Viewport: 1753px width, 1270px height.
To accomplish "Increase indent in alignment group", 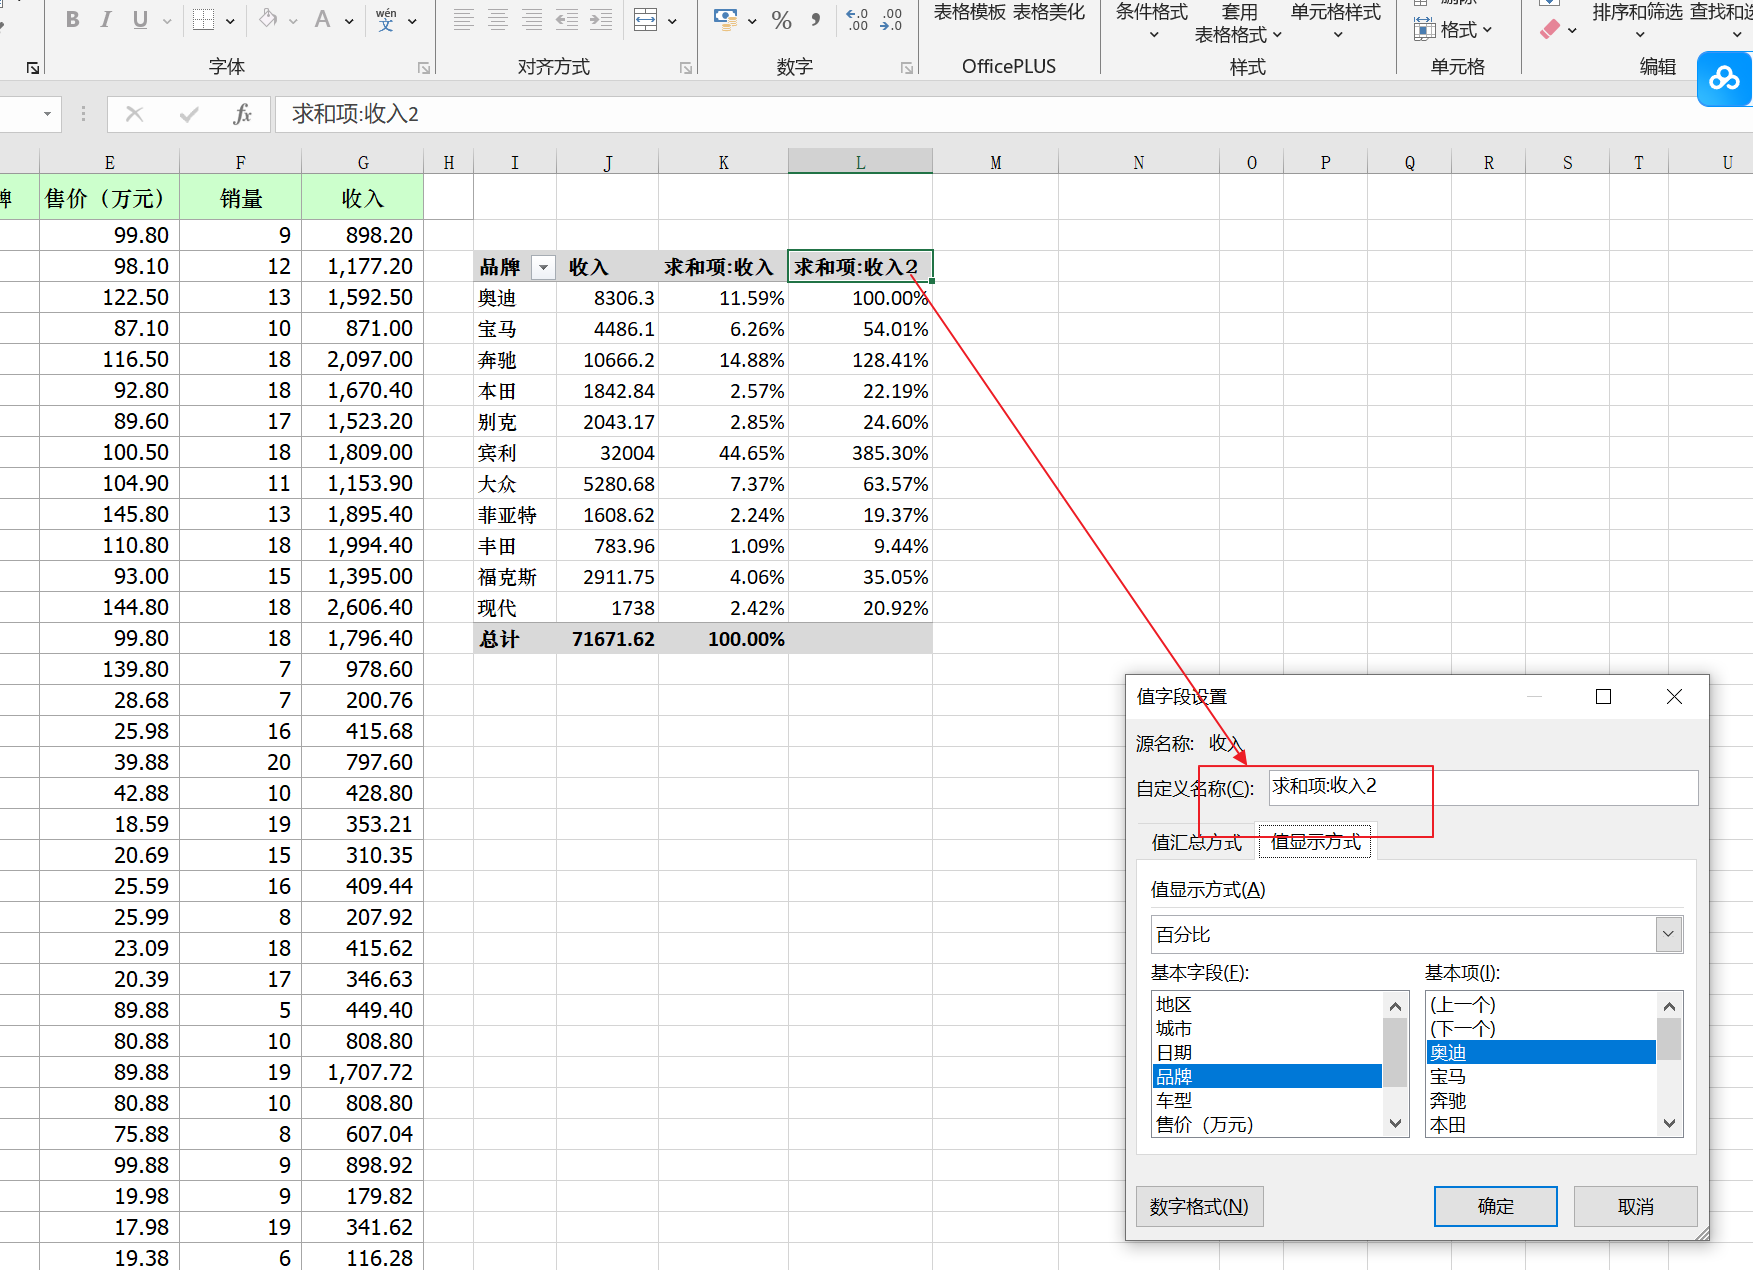I will [601, 20].
